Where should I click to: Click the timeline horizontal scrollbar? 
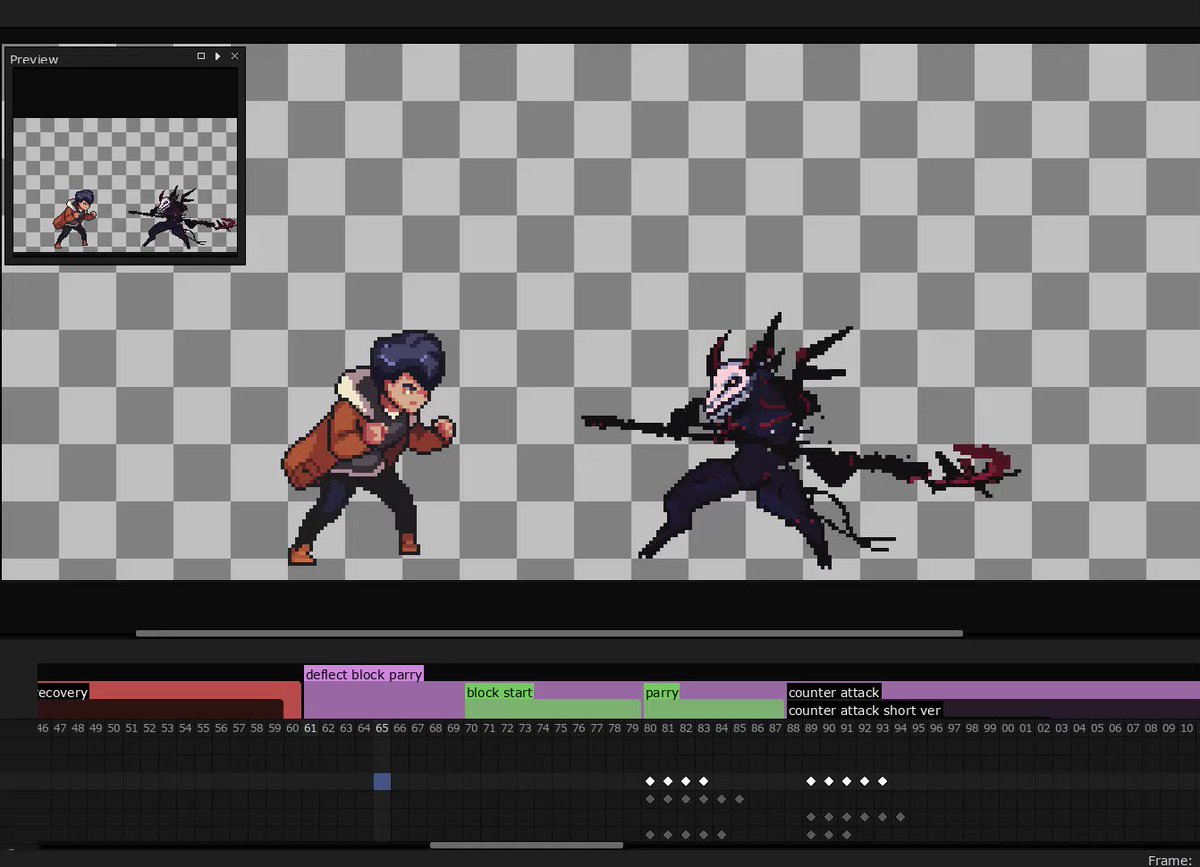click(526, 845)
